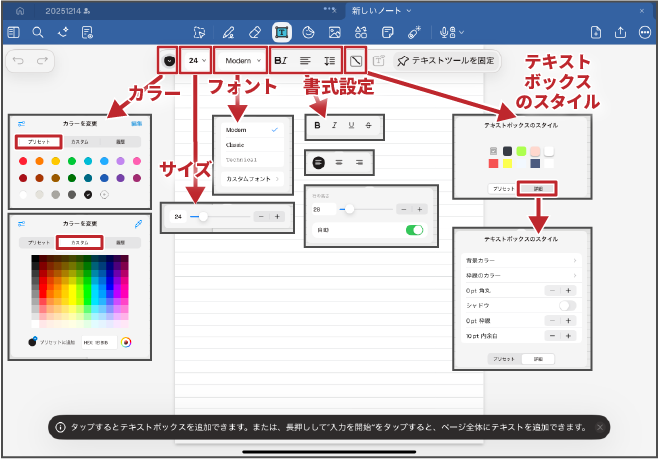The image size is (659, 459).
Task: Pick the bright green preset color swatch
Action: 72,161
